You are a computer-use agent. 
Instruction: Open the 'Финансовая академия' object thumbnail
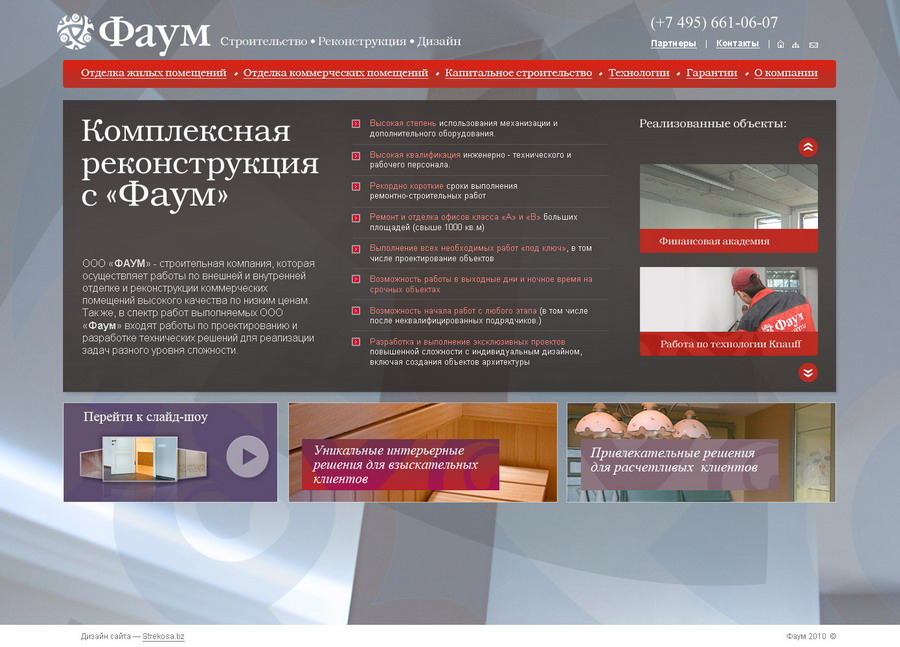coord(728,208)
